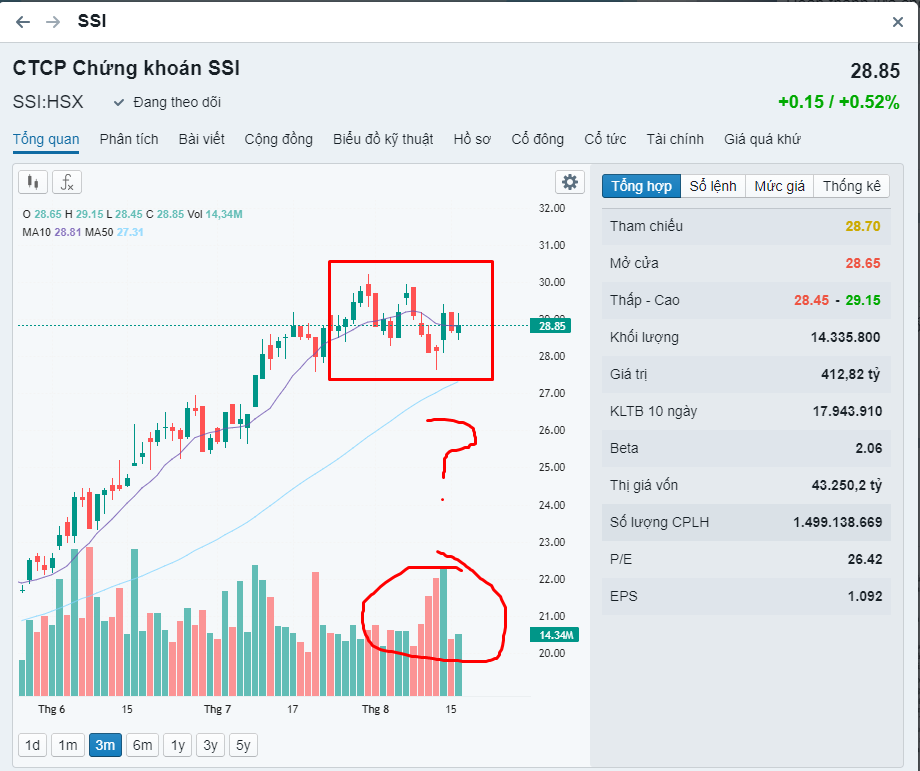Viewport: 920px width, 771px height.
Task: Open the candlestick chart type selector
Action: click(x=33, y=182)
